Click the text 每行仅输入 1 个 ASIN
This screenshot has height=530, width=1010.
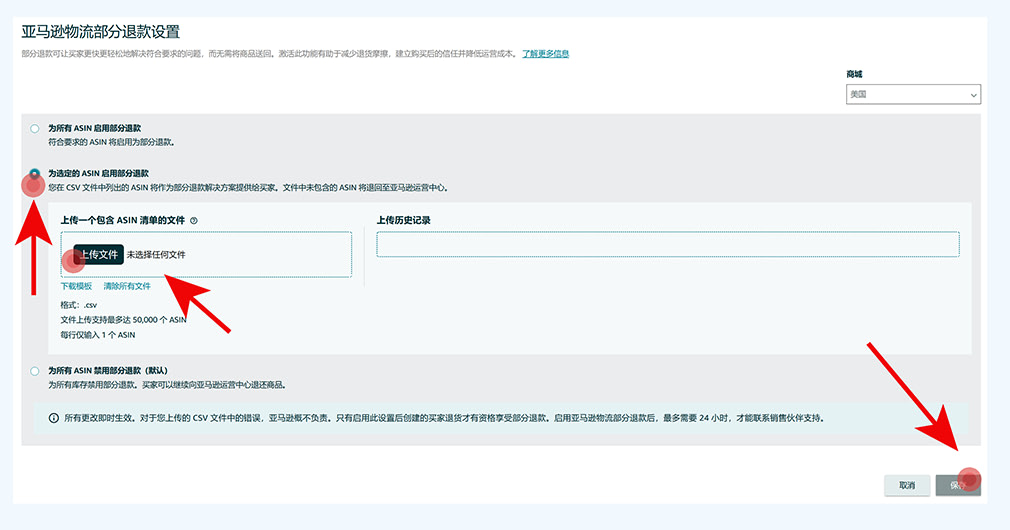pyautogui.click(x=98, y=335)
